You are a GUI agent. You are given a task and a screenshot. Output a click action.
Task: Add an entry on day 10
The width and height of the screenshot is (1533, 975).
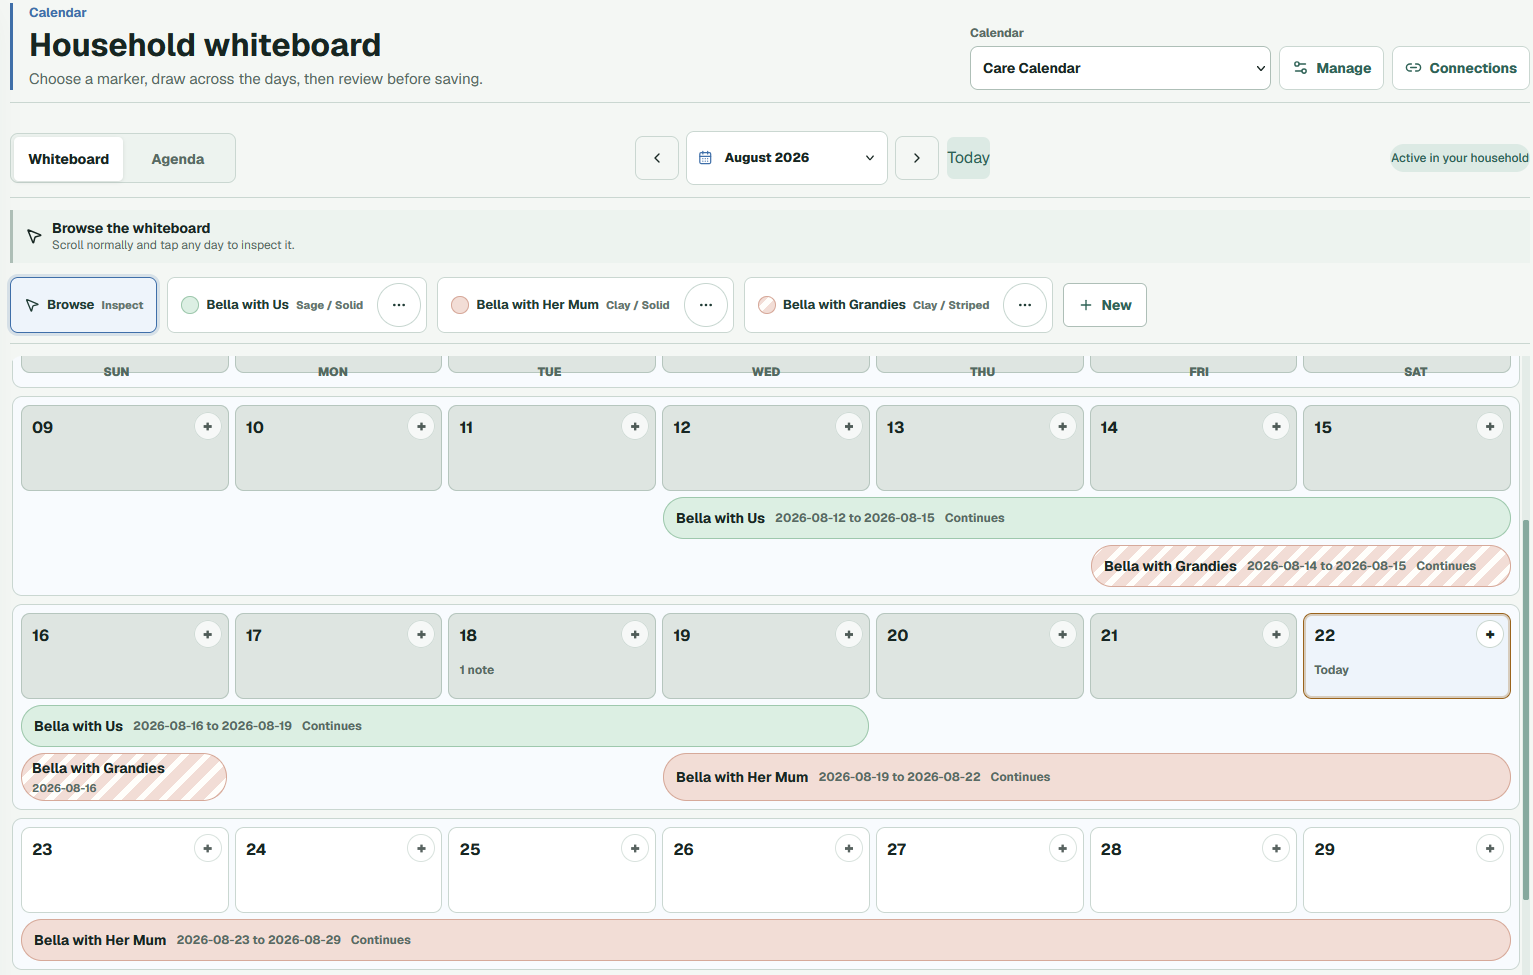[x=422, y=427]
